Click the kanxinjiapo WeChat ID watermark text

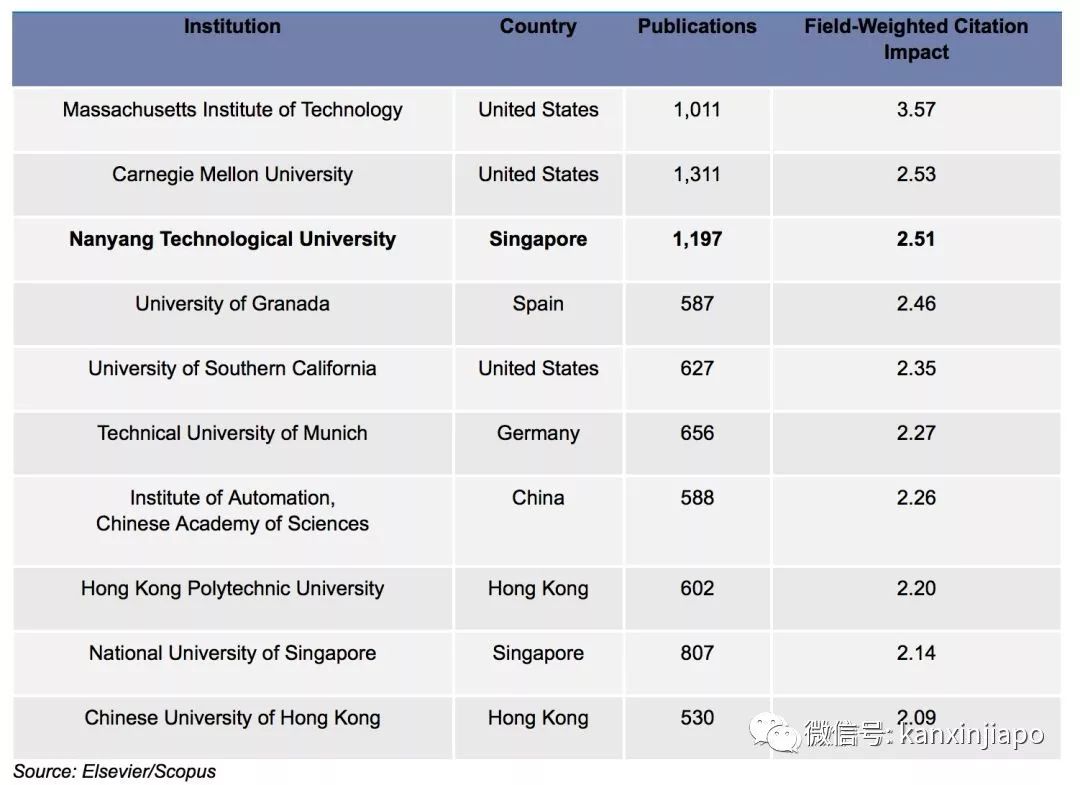tap(971, 735)
